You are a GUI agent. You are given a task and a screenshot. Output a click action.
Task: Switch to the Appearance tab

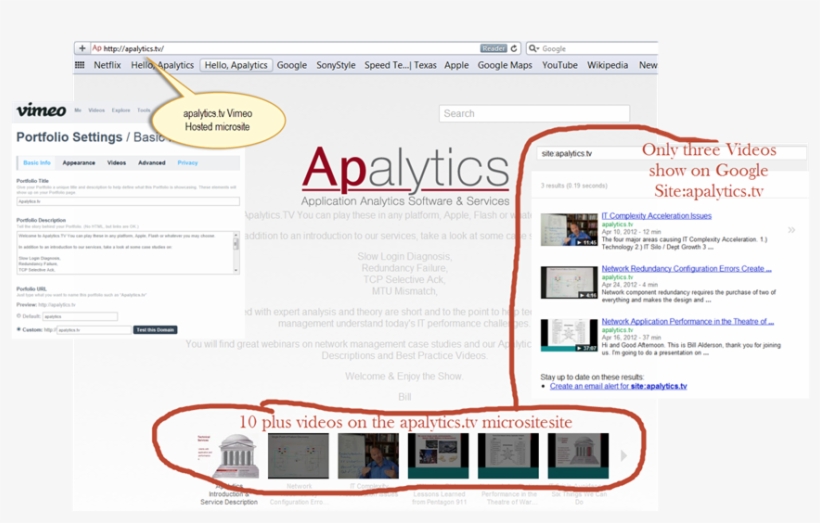point(79,163)
